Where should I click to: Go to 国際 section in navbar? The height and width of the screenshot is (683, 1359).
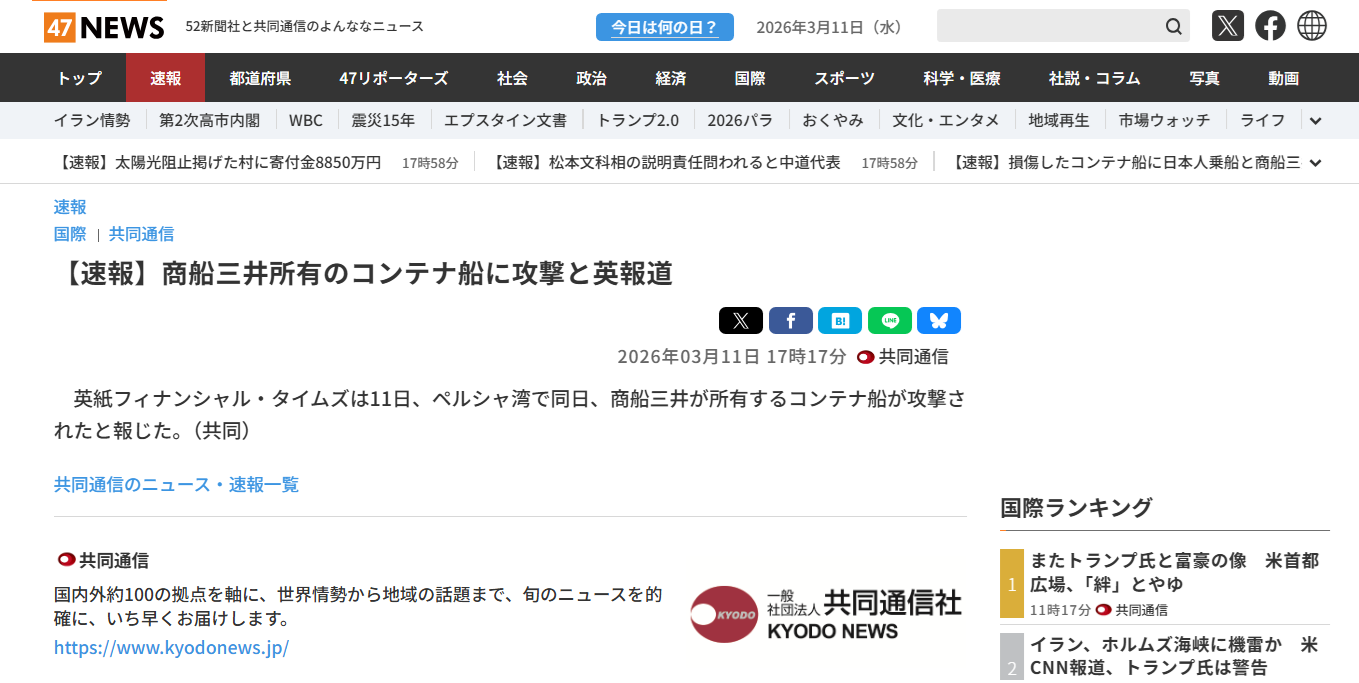coord(749,78)
